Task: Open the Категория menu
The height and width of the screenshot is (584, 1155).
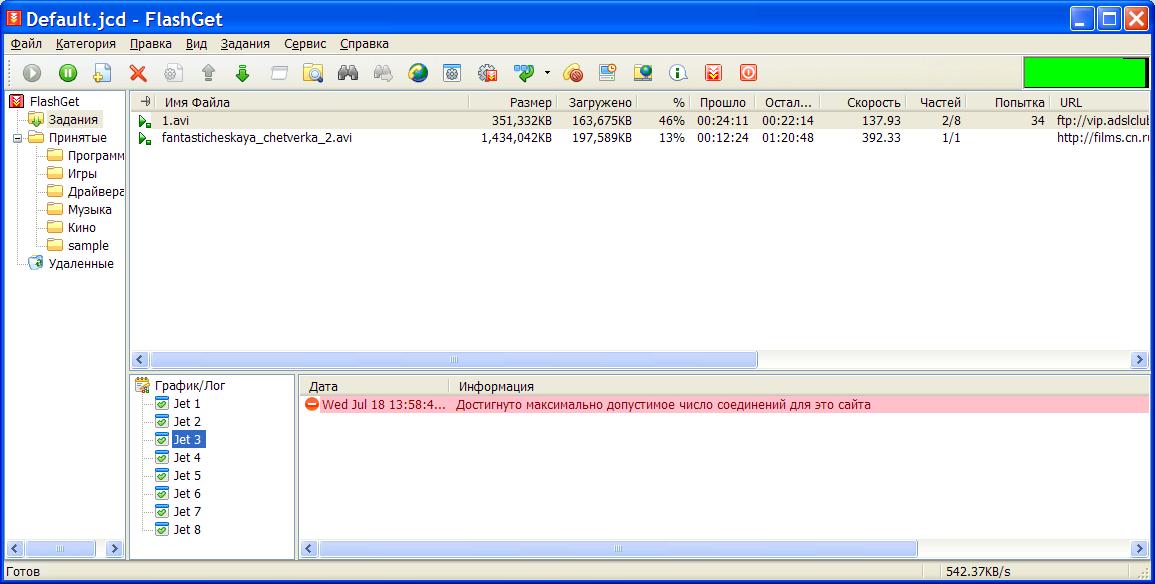Action: pos(85,43)
